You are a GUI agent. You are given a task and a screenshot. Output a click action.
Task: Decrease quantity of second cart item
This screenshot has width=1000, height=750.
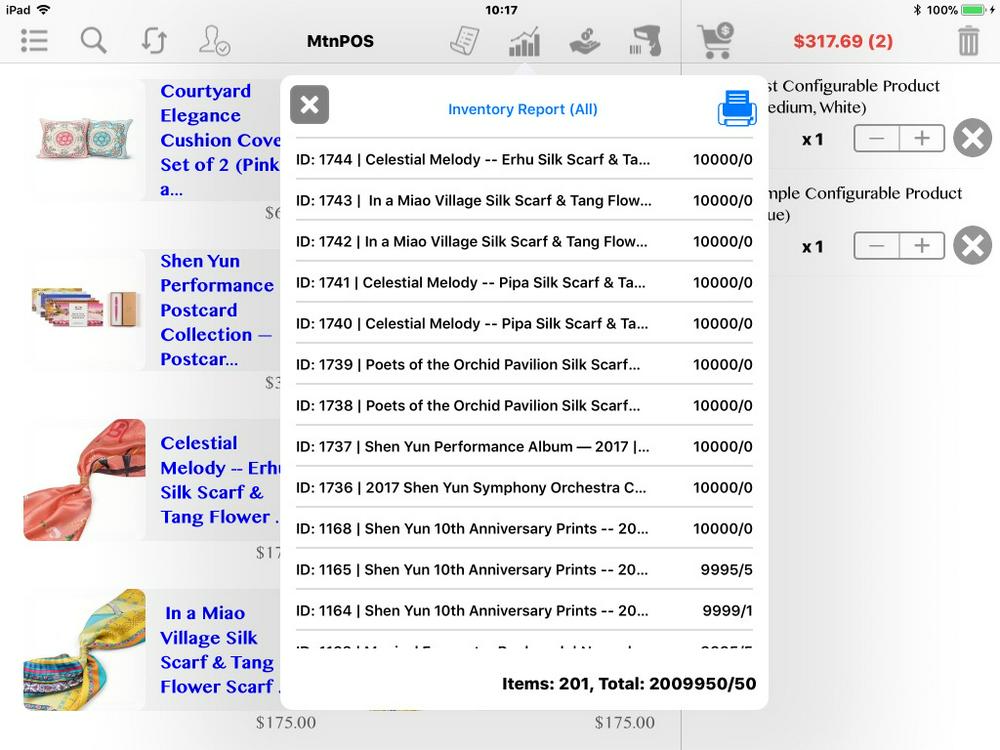(x=877, y=246)
